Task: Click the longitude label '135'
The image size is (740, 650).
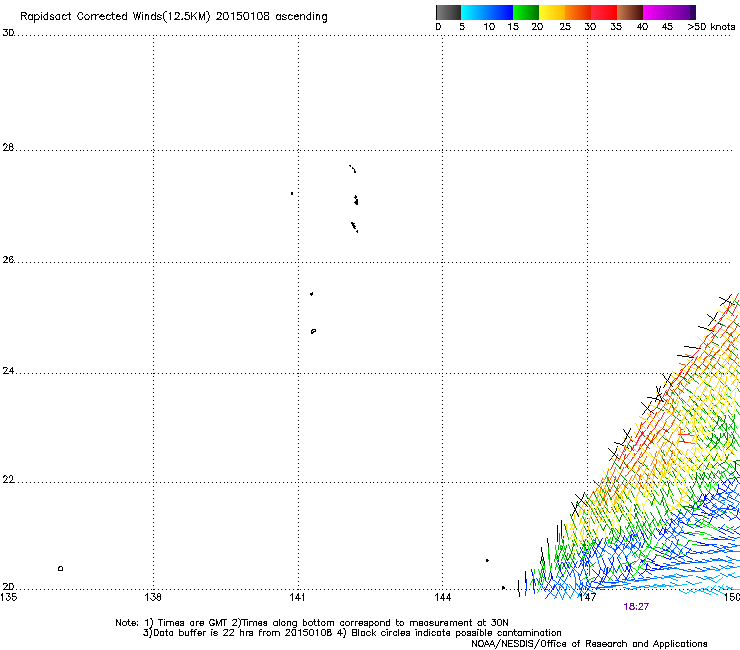Action: (8, 597)
